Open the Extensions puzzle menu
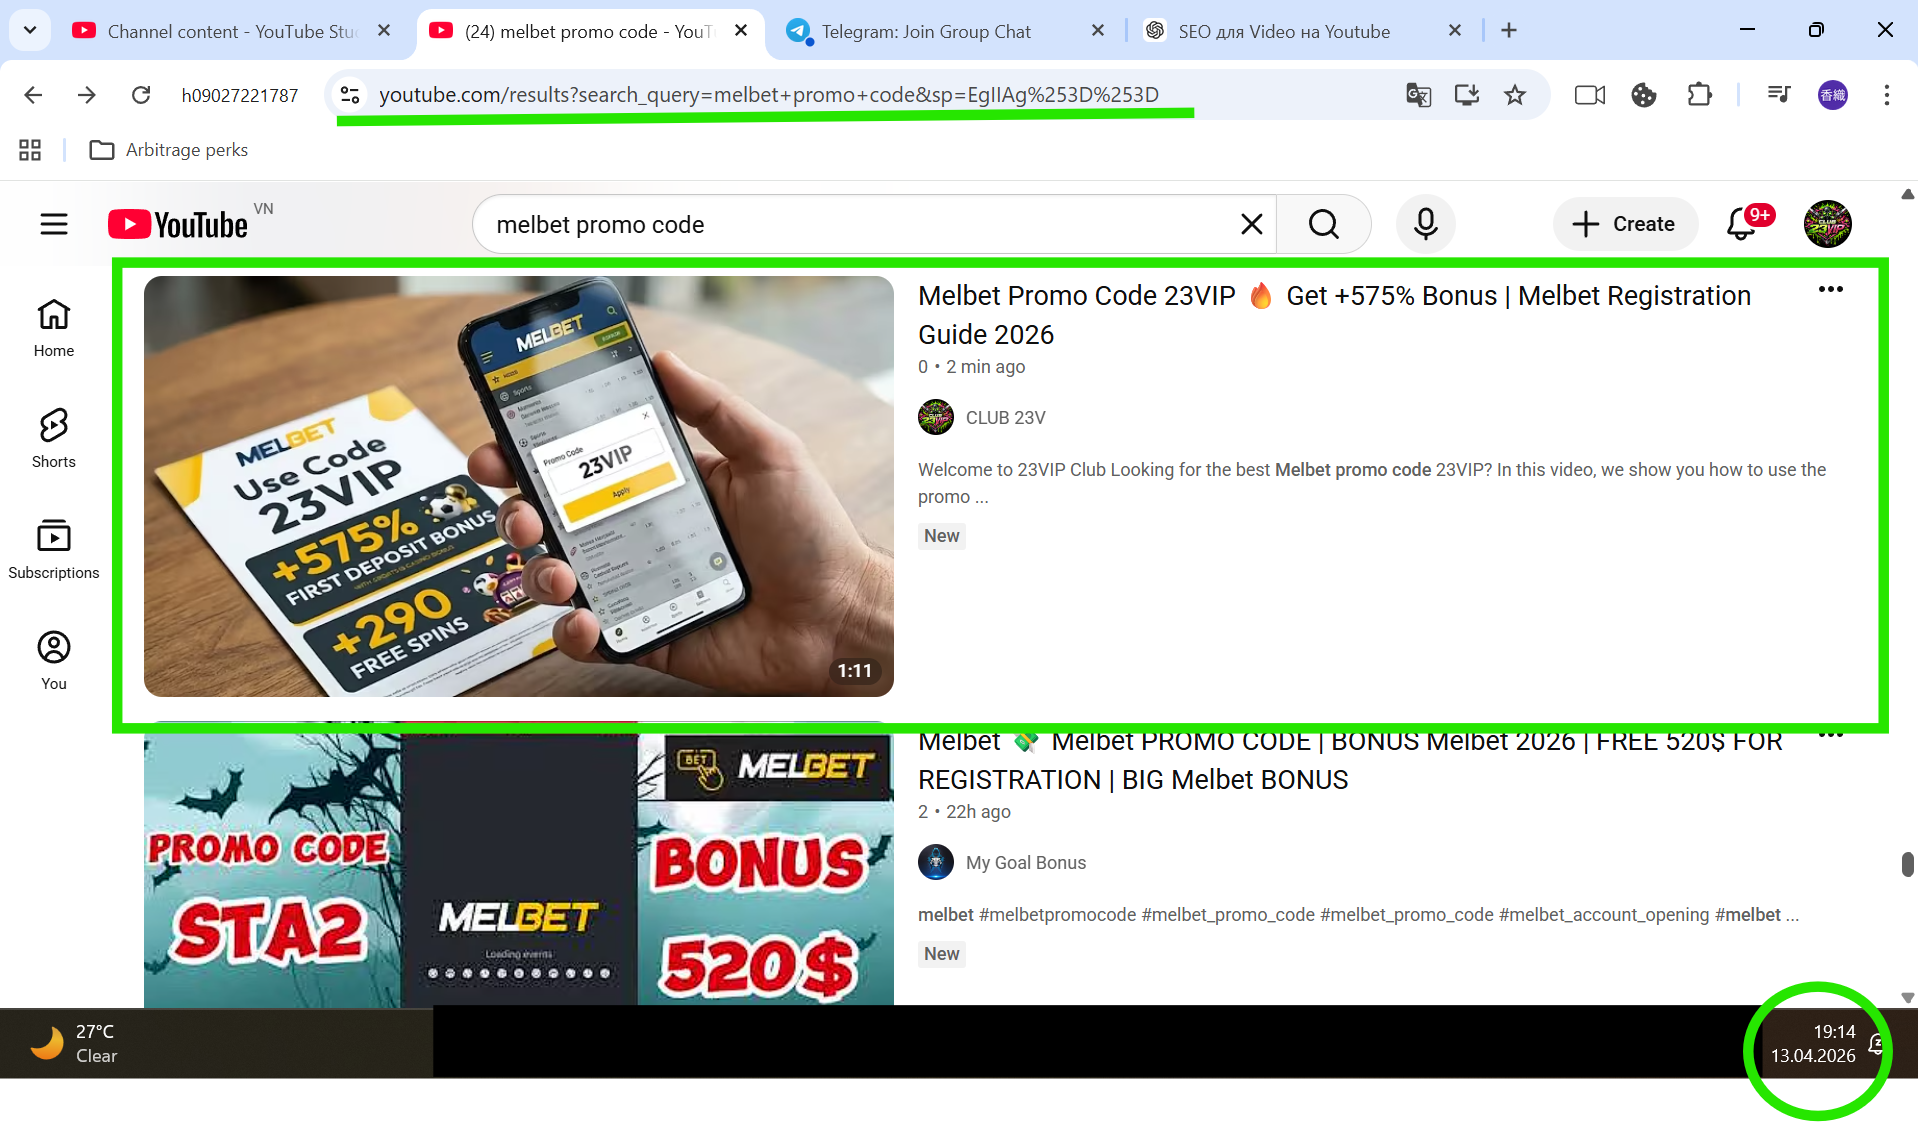The image size is (1918, 1122). coord(1699,95)
